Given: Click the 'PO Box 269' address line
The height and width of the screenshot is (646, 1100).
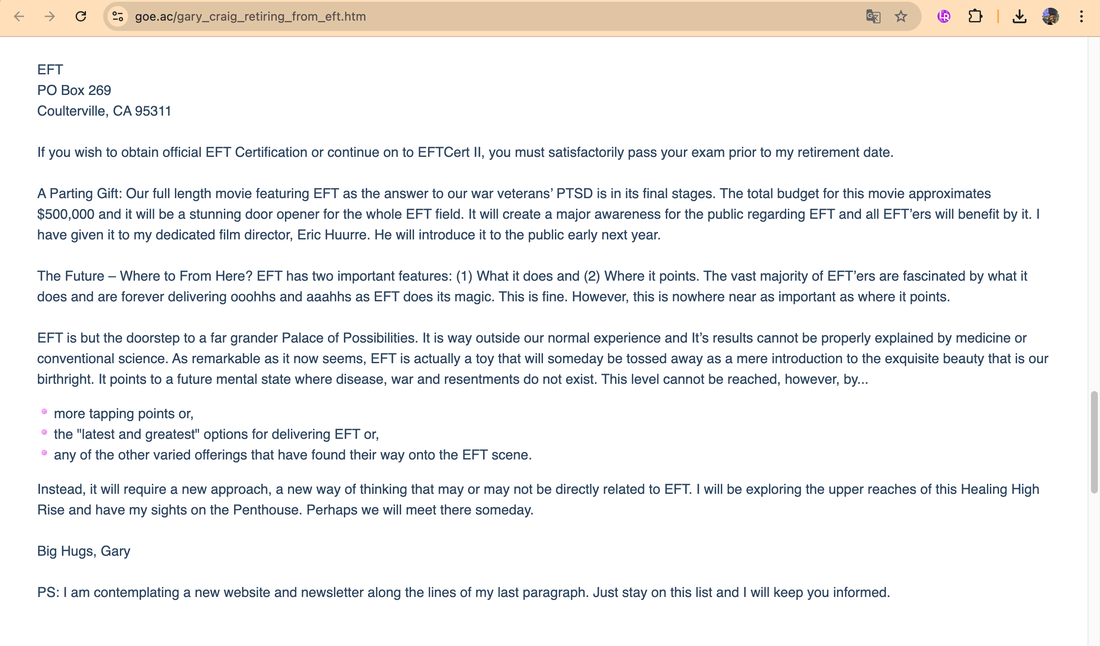Looking at the screenshot, I should (74, 90).
